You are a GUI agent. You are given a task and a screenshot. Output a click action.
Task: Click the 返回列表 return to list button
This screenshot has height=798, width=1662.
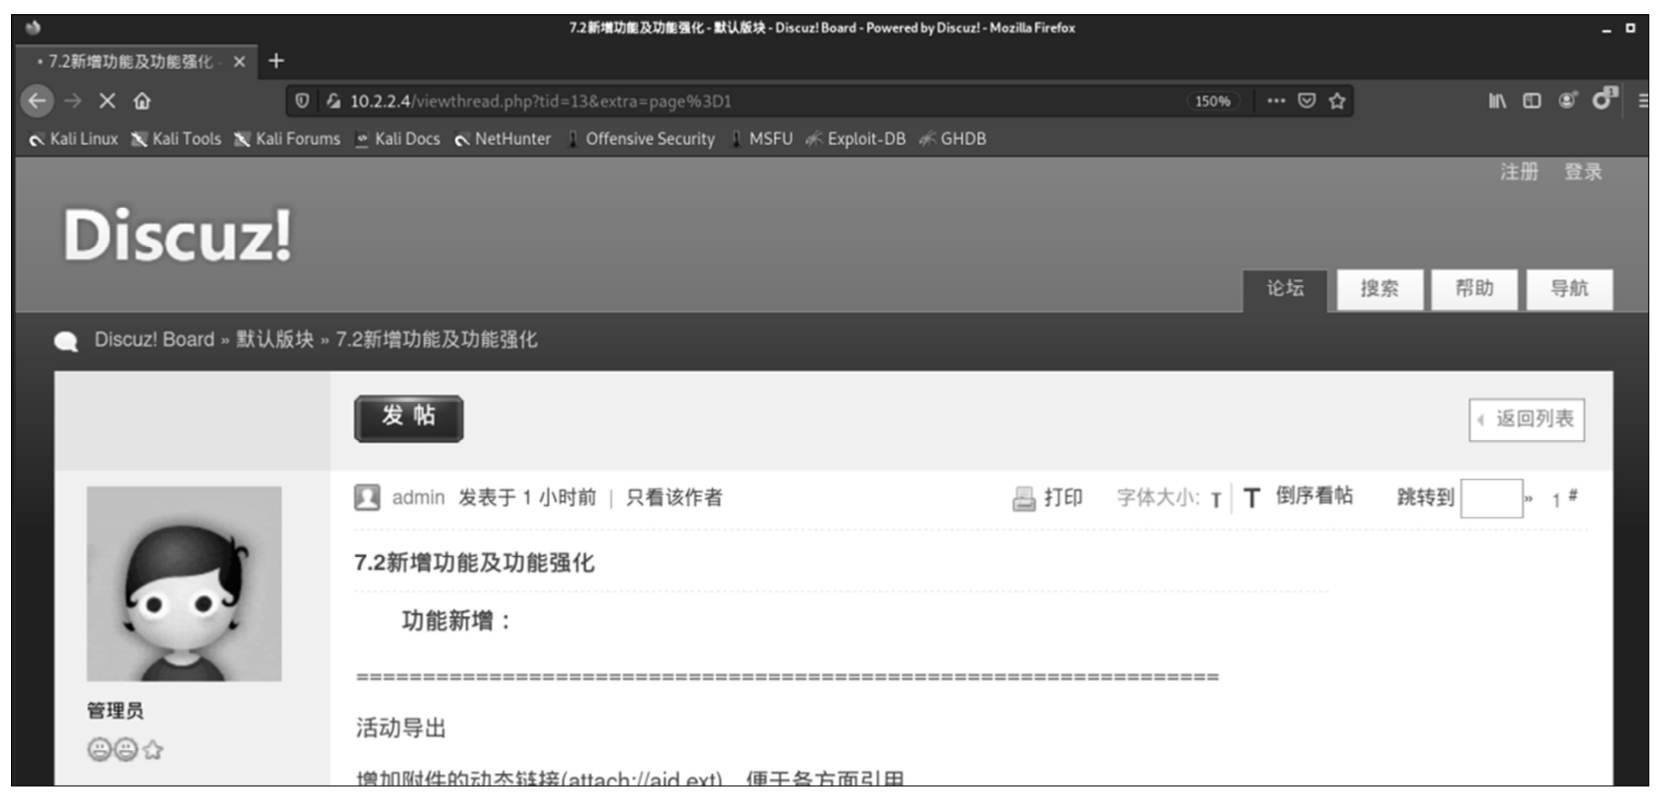[x=1526, y=419]
